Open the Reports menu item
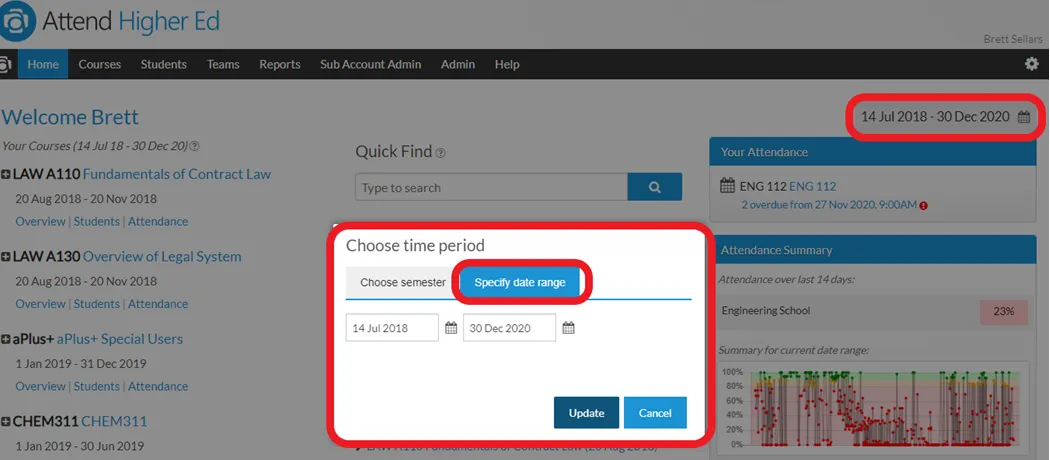1050x460 pixels. click(x=280, y=64)
